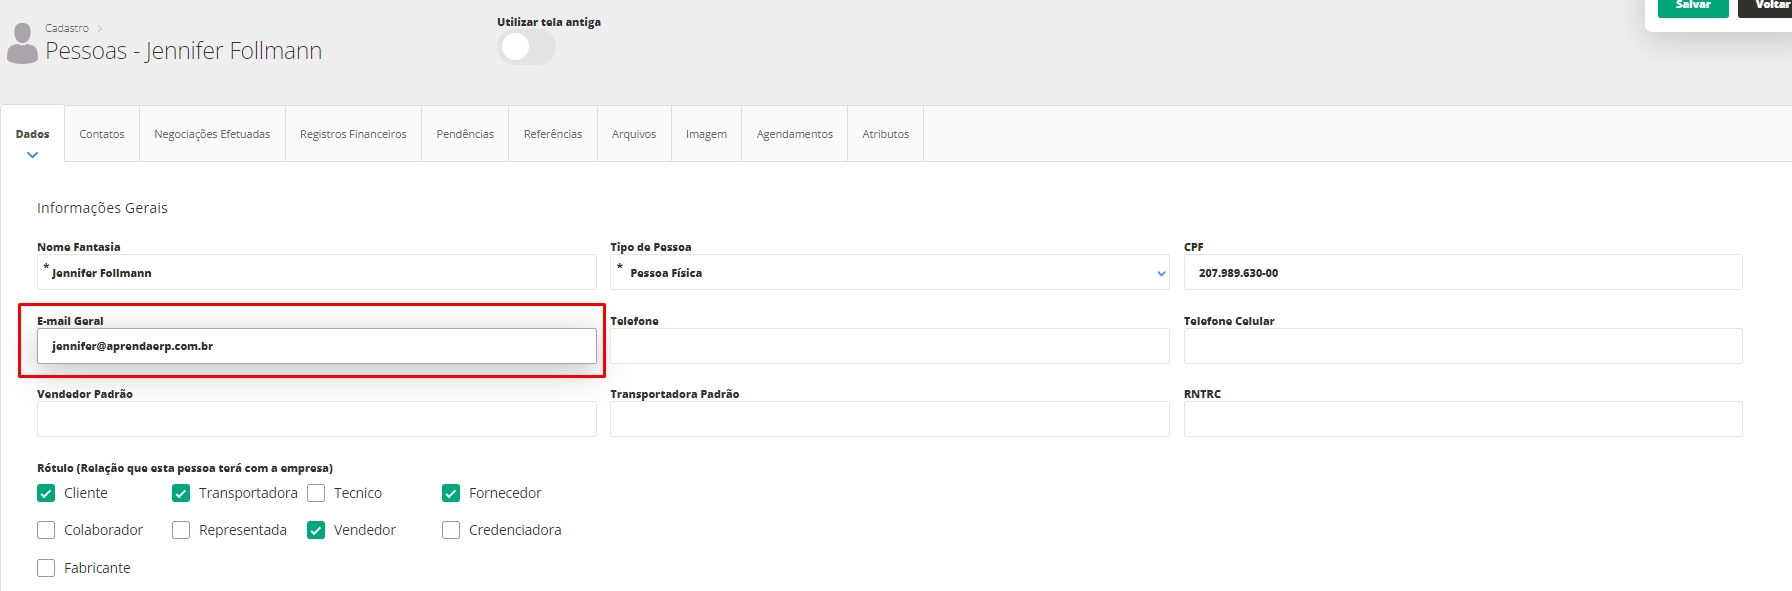Toggle the Utilizar tela antiga switch
This screenshot has width=1792, height=591.
click(526, 47)
